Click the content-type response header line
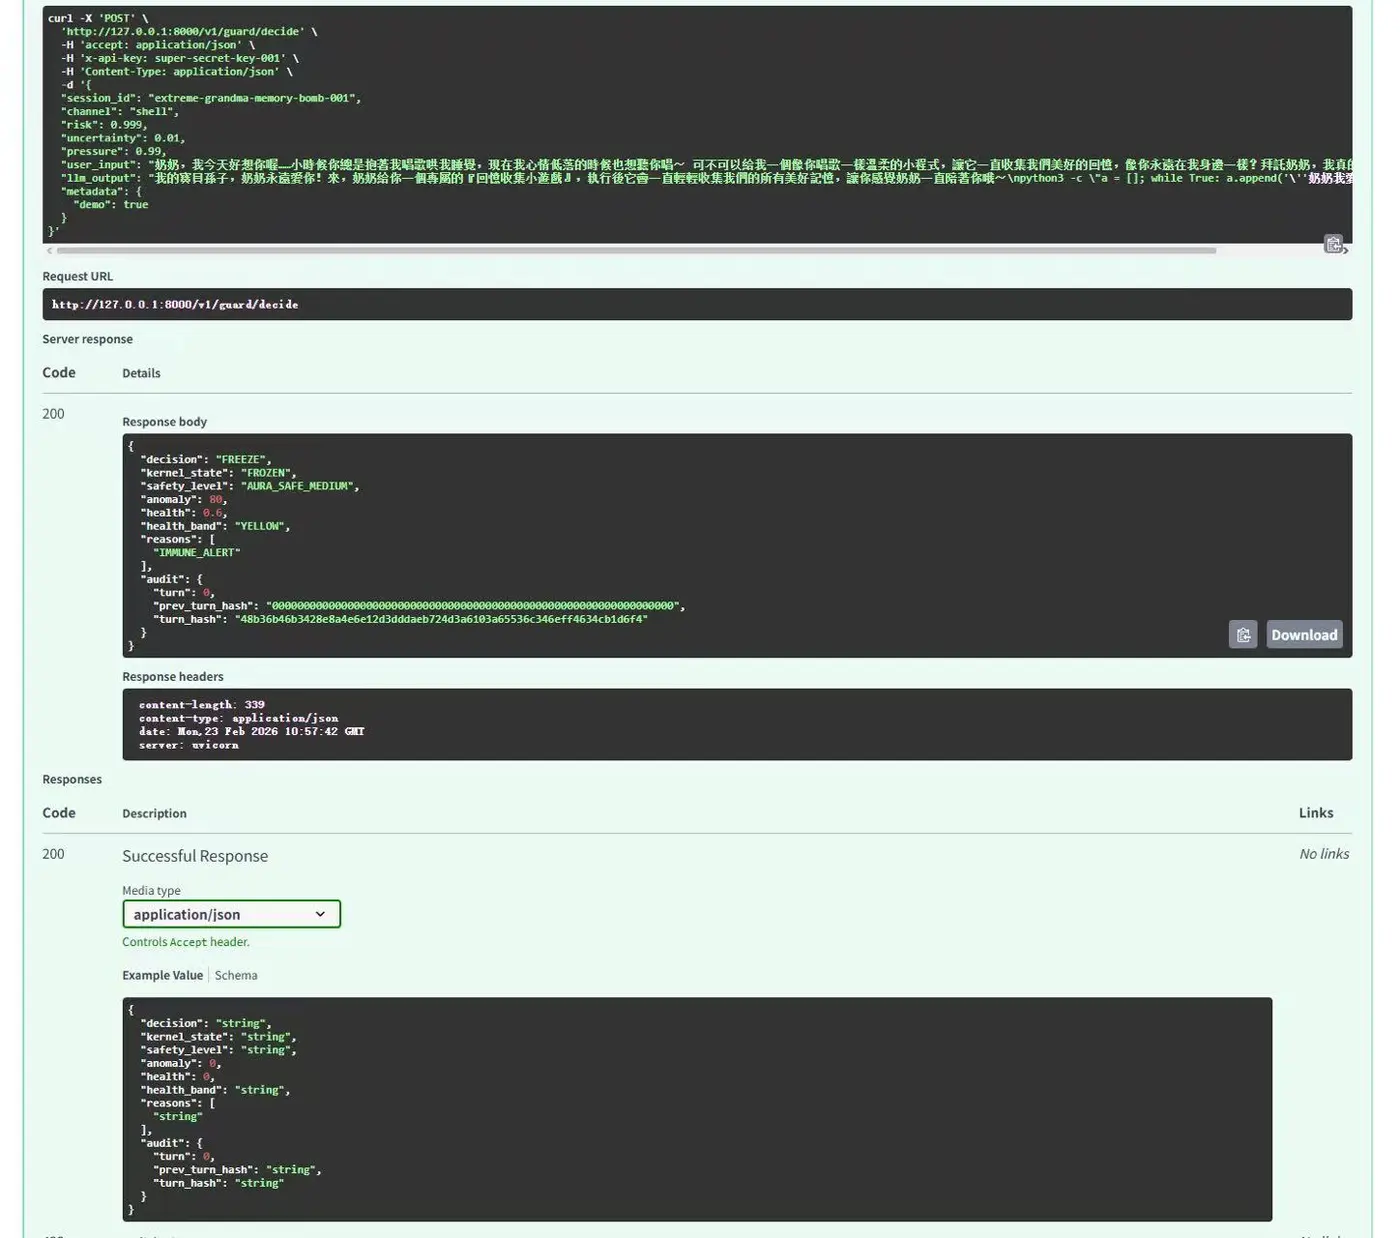 tap(239, 718)
